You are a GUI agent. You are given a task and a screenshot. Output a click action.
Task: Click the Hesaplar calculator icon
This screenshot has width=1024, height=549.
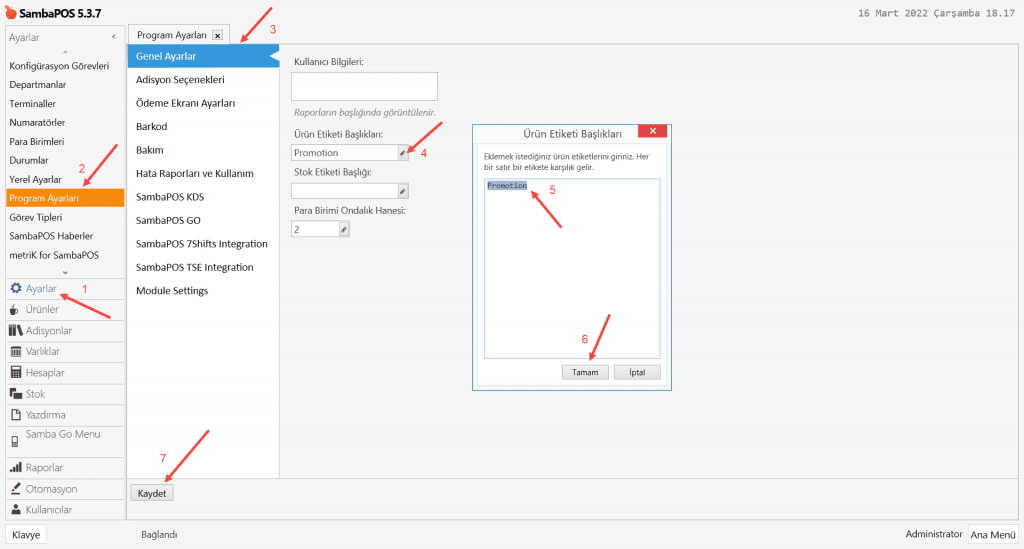point(16,373)
